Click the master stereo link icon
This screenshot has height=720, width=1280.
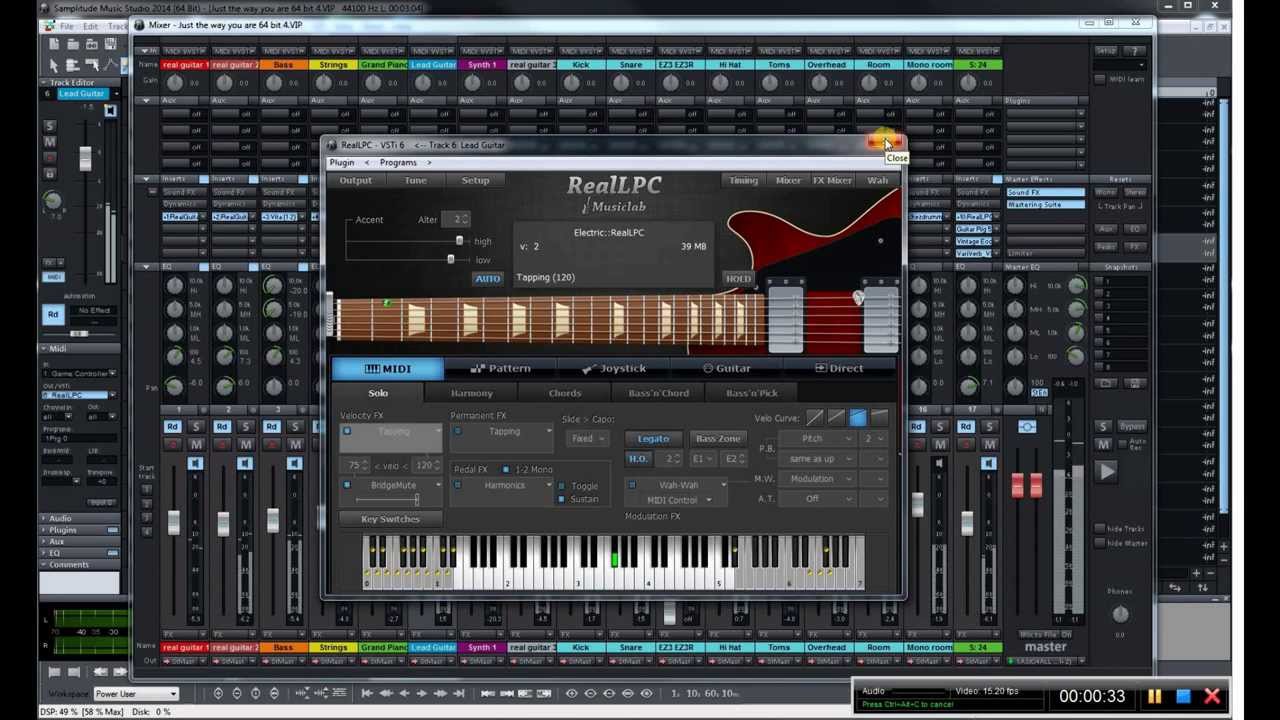pyautogui.click(x=1027, y=427)
